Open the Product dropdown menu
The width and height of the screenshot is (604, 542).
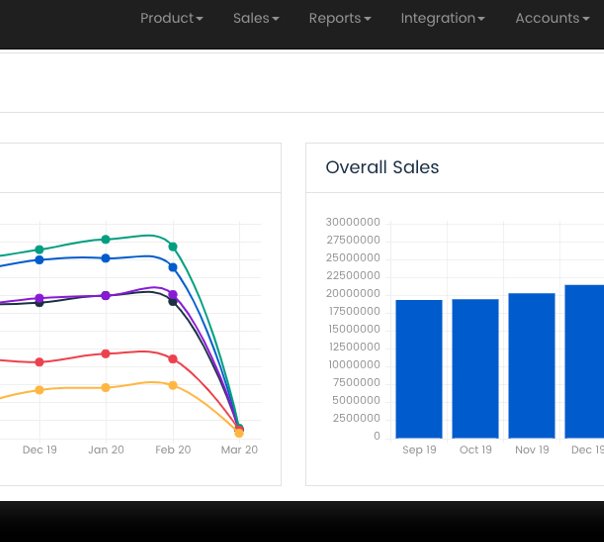click(x=171, y=18)
